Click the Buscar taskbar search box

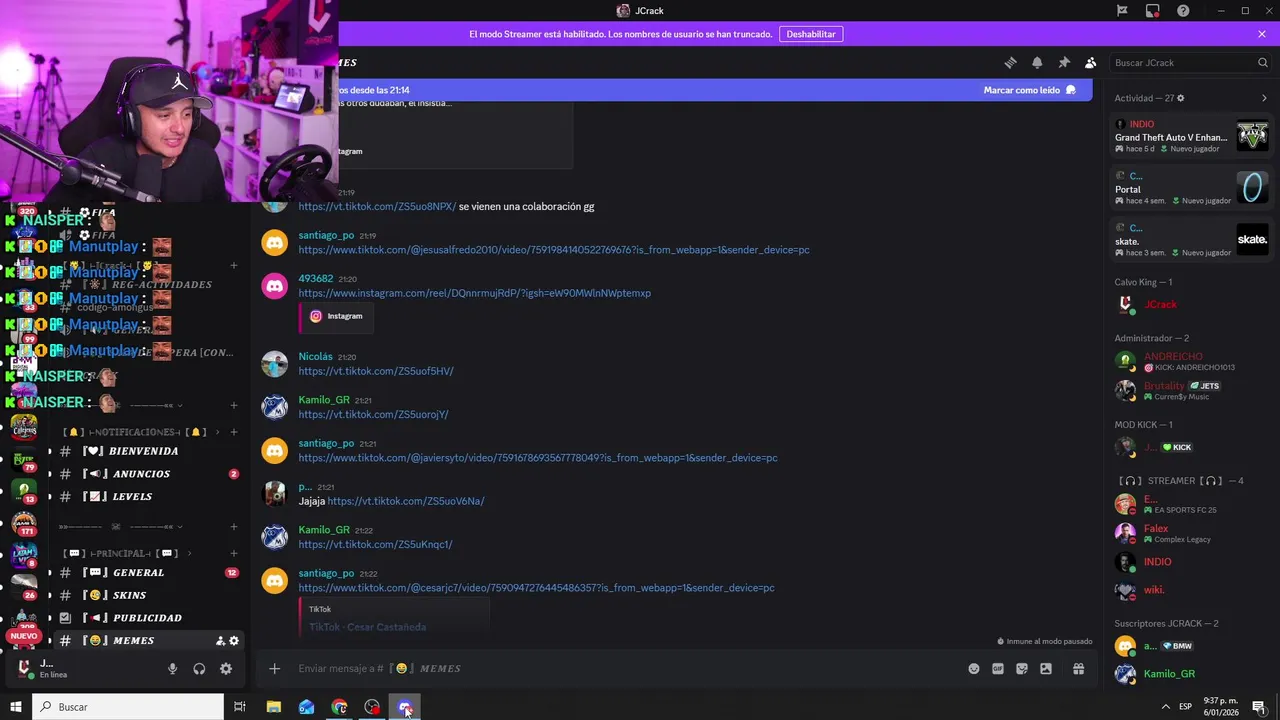(128, 707)
